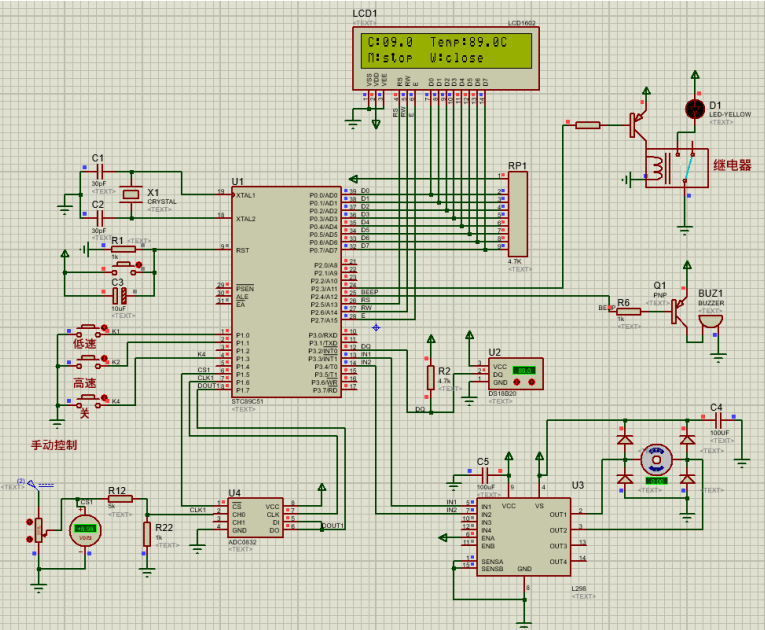Click the LED-YELLOW label text
The image size is (765, 630).
(x=730, y=114)
